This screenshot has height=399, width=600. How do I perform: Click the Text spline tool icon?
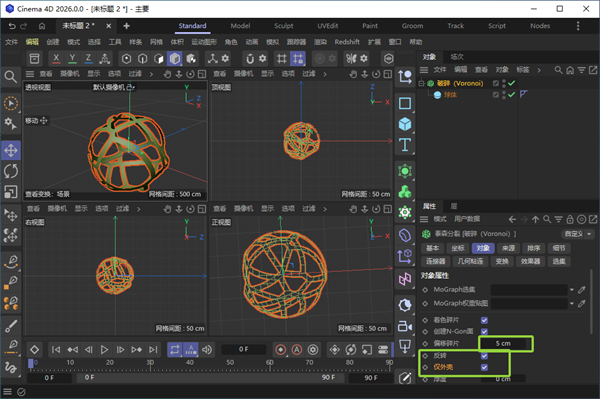pyautogui.click(x=405, y=145)
